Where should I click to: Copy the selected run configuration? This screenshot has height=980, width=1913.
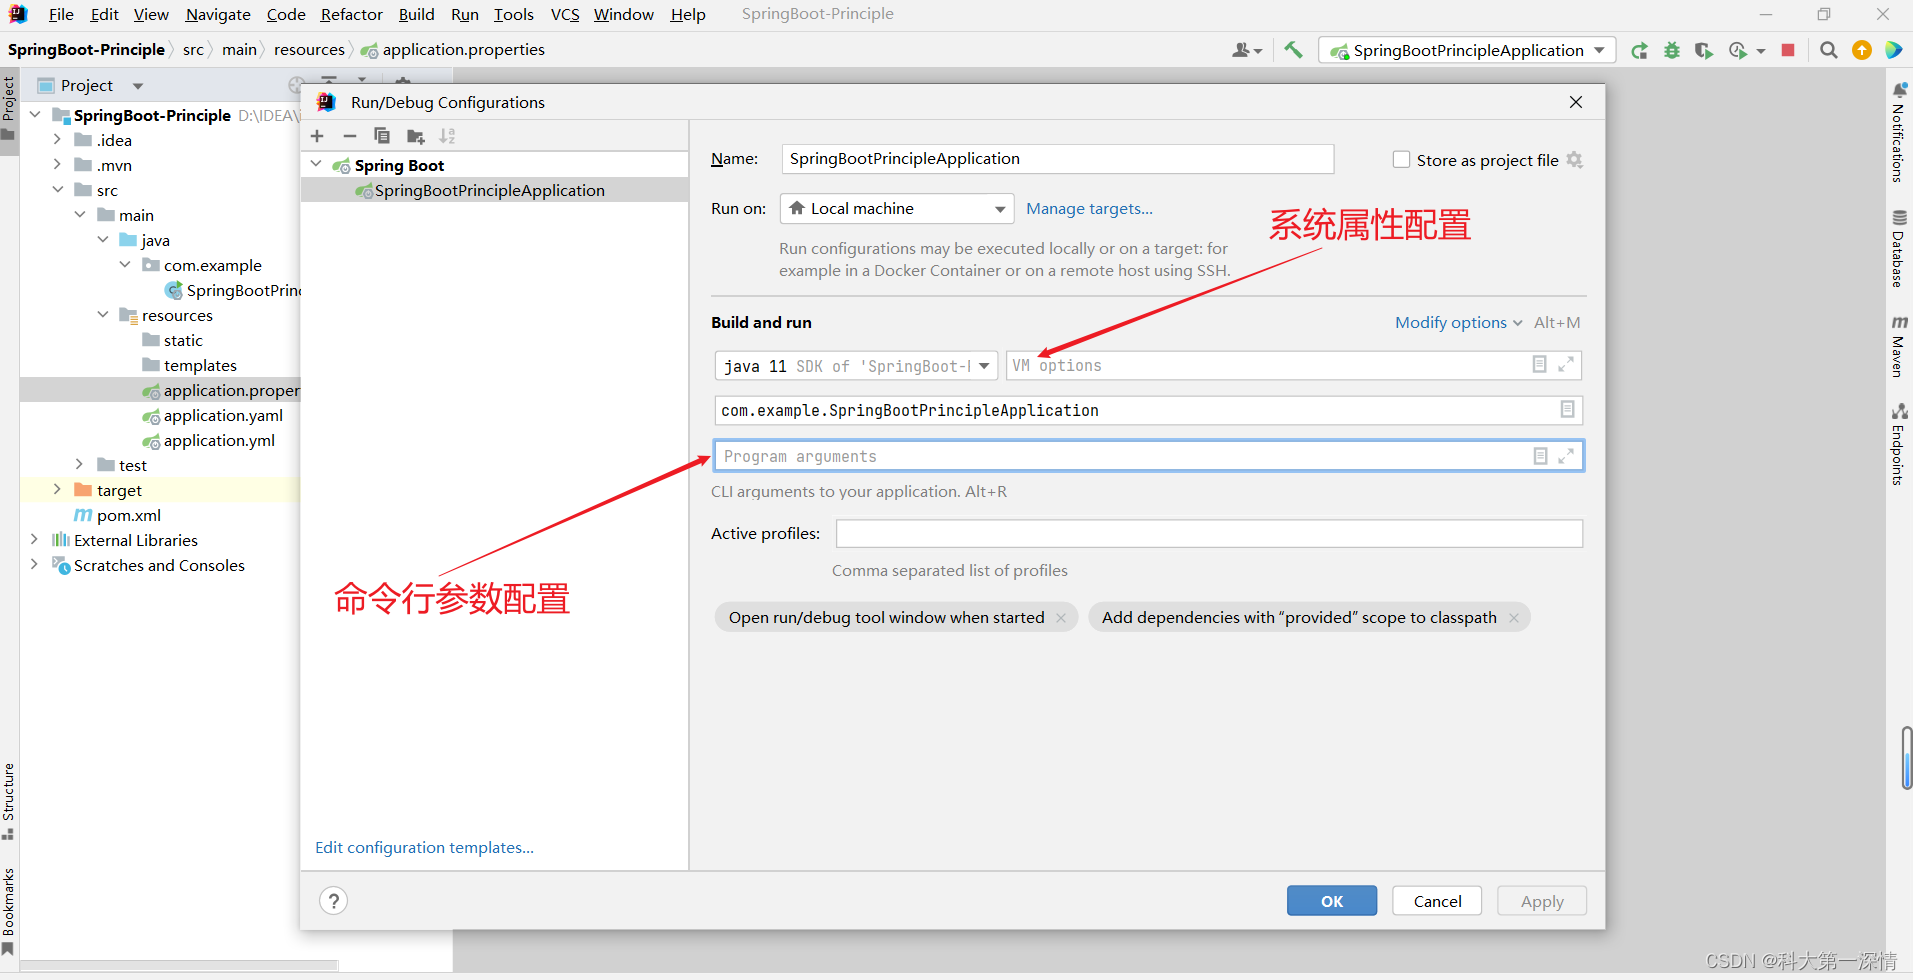(x=382, y=136)
